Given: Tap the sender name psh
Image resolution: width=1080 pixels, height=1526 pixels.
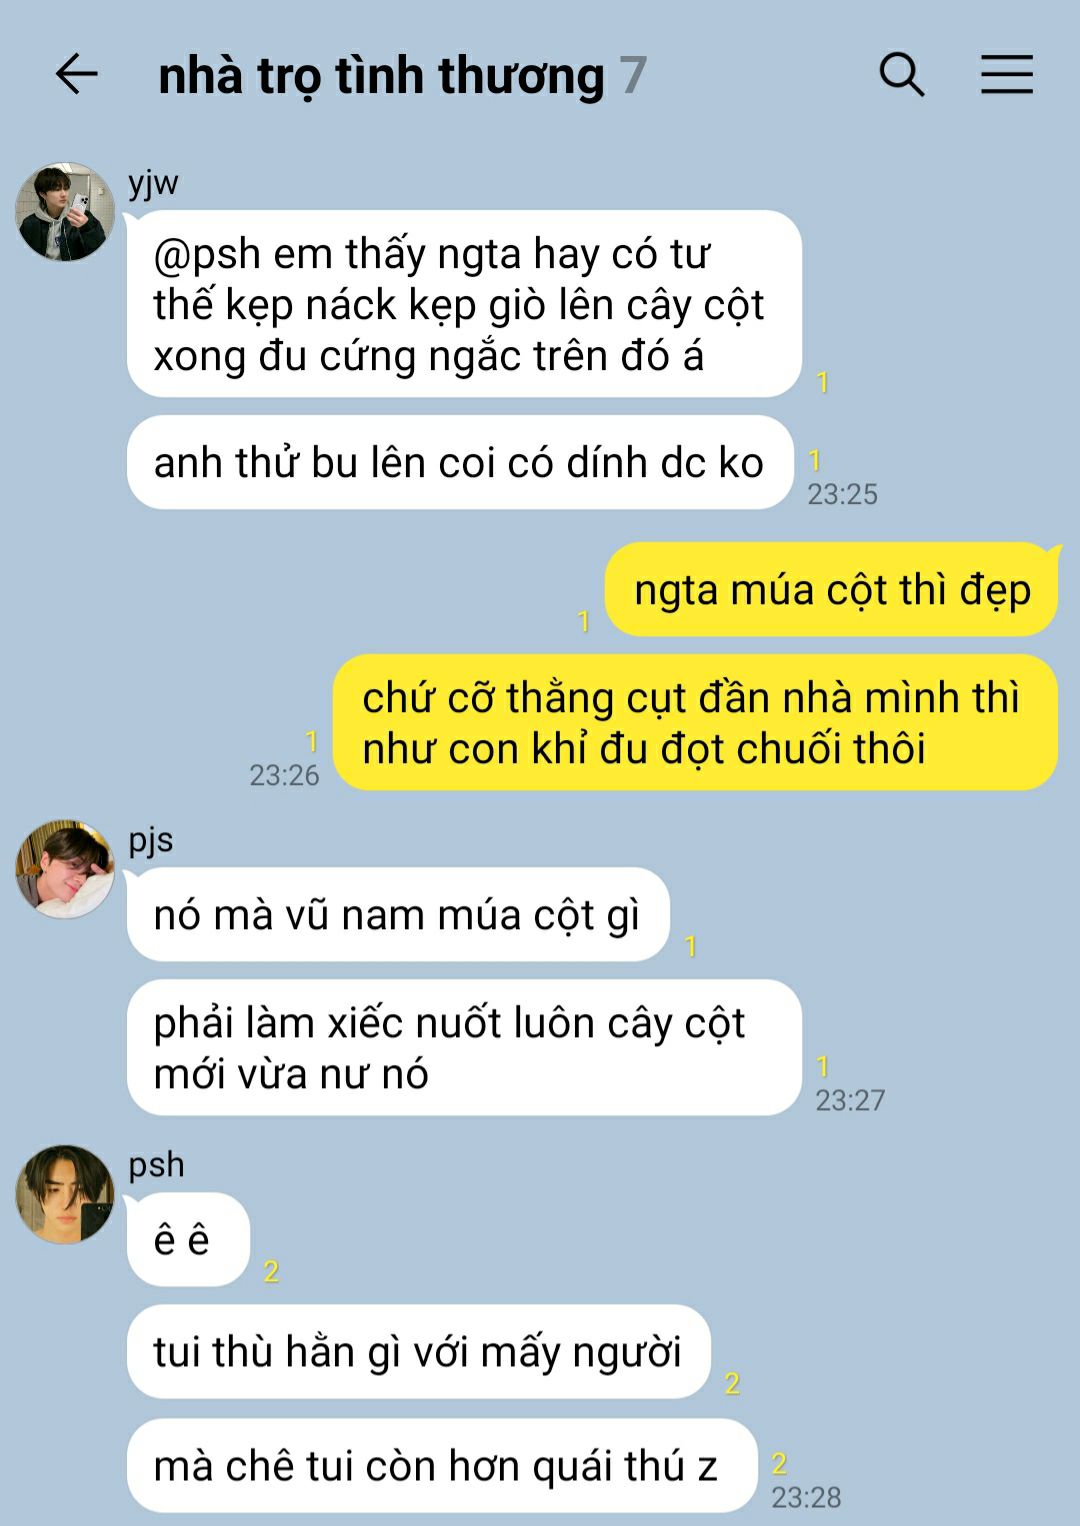Looking at the screenshot, I should 156,1166.
